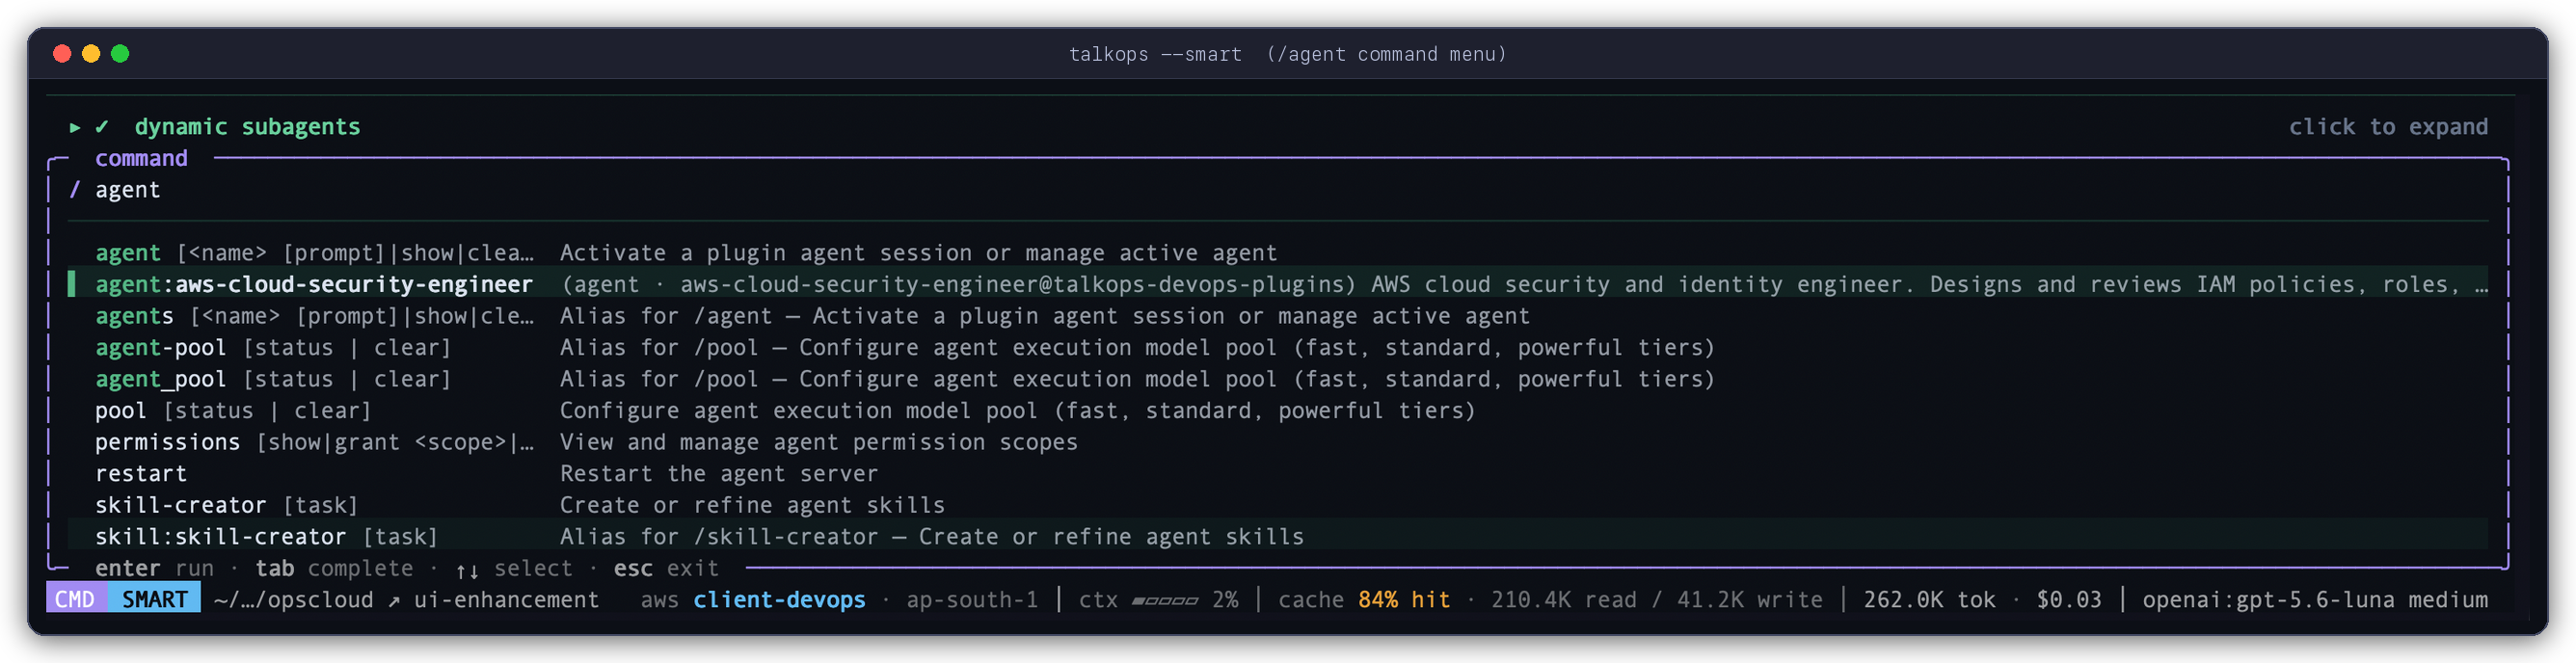Click the '210.4K read' cache value
This screenshot has height=663, width=2576.
tap(1564, 599)
